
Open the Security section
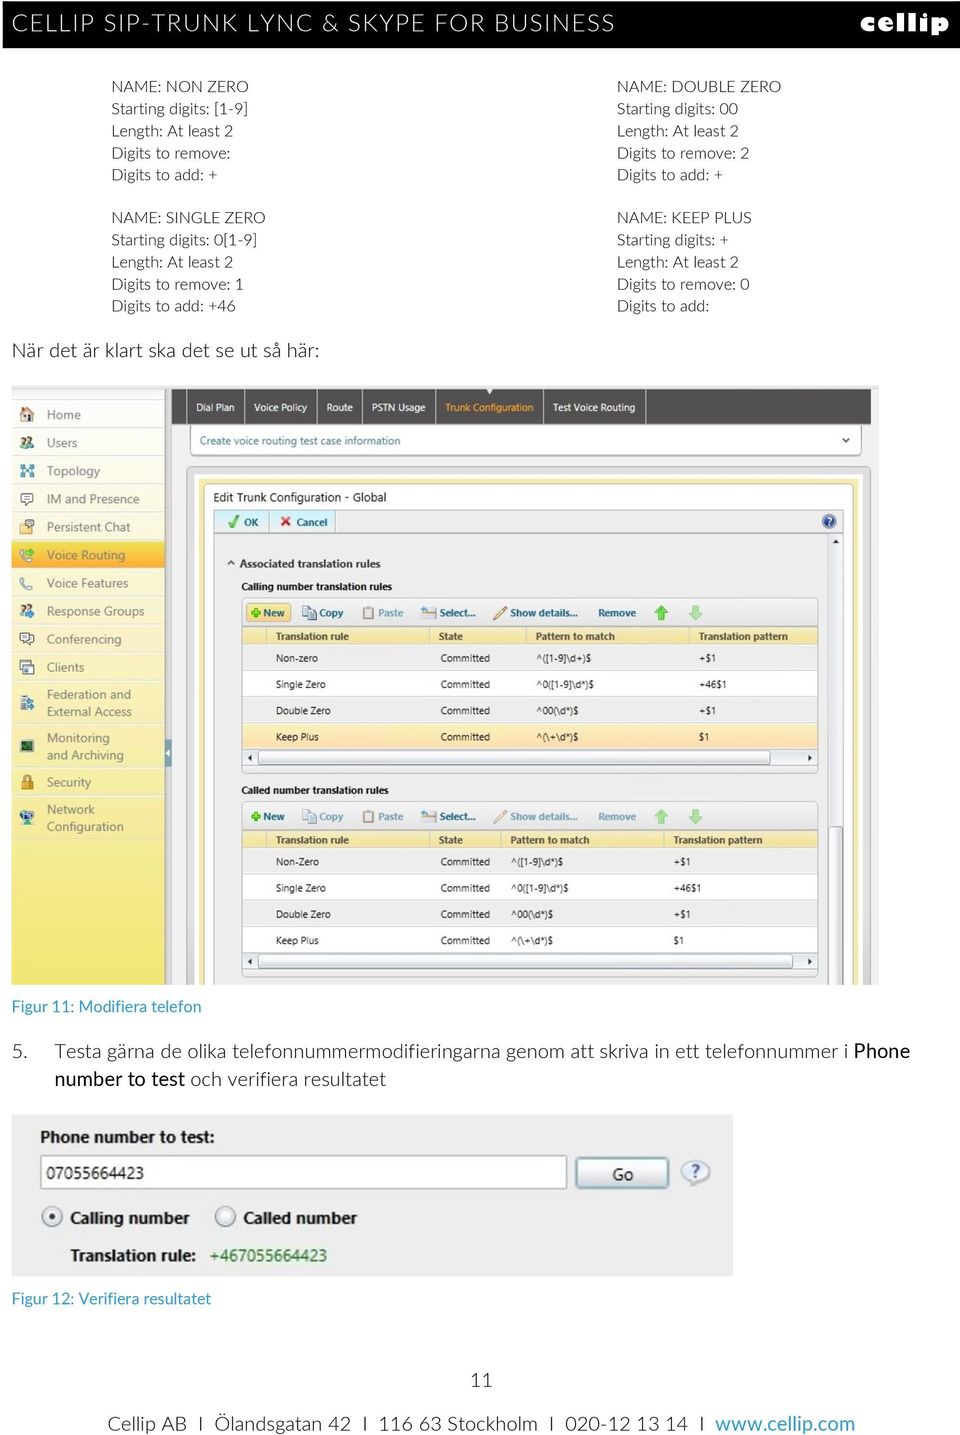pyautogui.click(x=88, y=782)
